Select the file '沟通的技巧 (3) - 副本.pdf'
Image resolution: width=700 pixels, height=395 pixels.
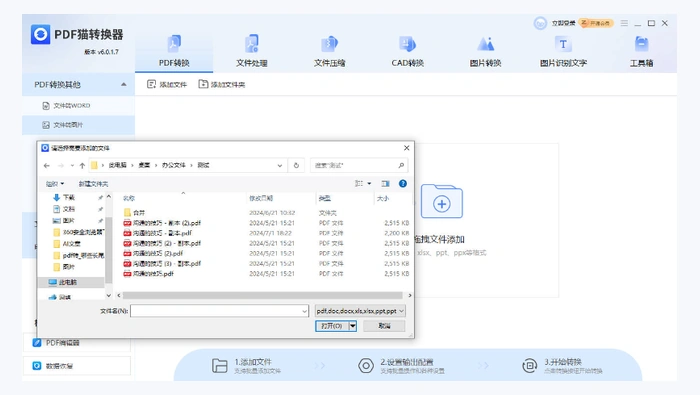pos(162,264)
